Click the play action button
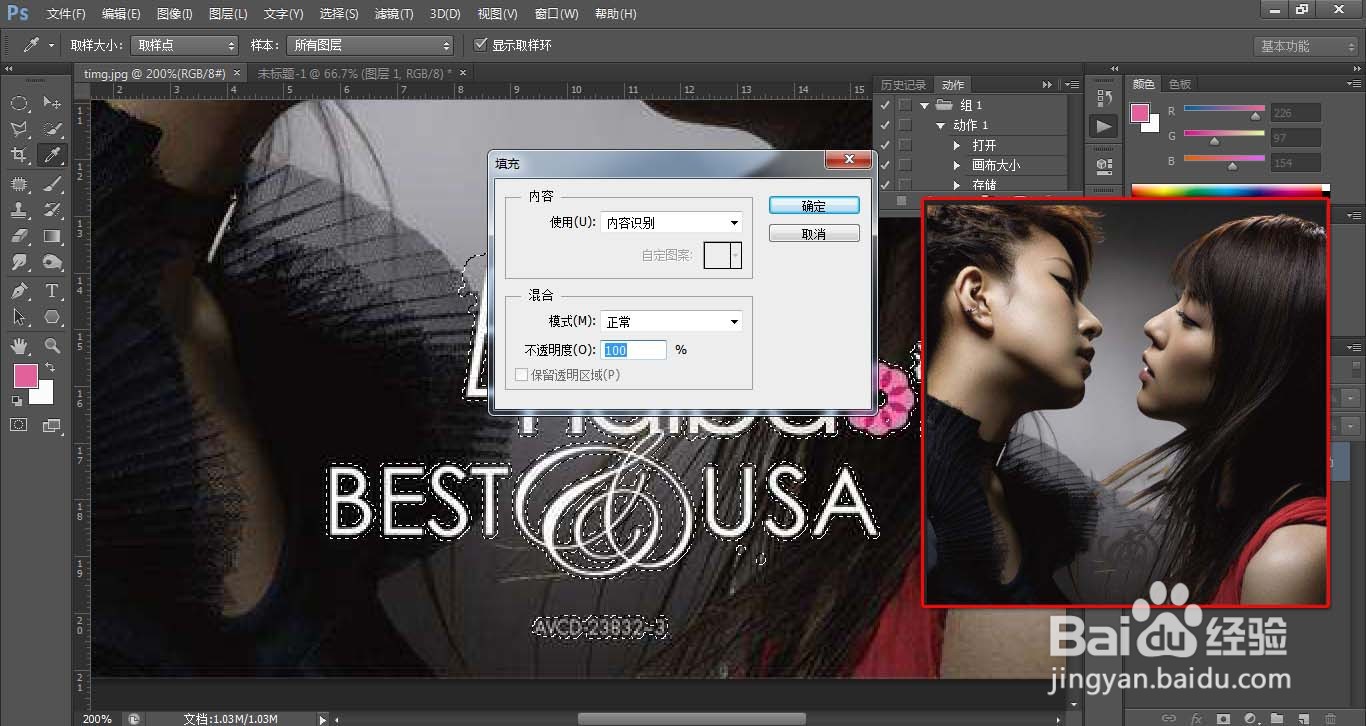Viewport: 1366px width, 726px height. click(1104, 127)
